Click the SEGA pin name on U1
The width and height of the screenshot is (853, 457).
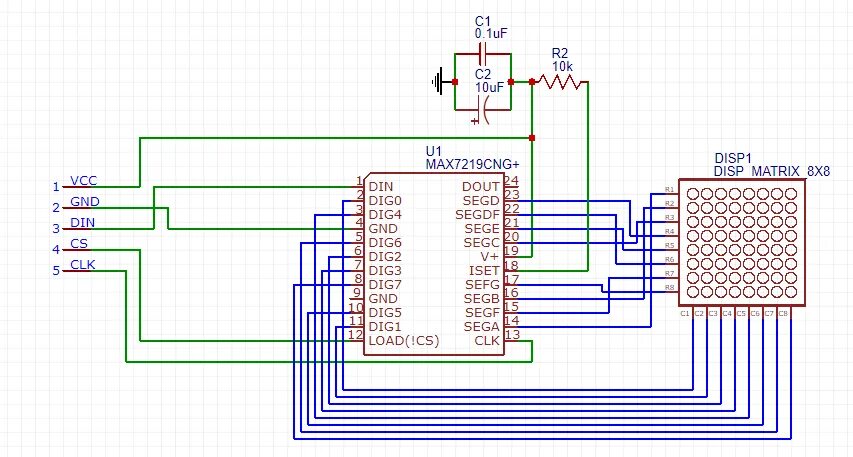pyautogui.click(x=481, y=327)
